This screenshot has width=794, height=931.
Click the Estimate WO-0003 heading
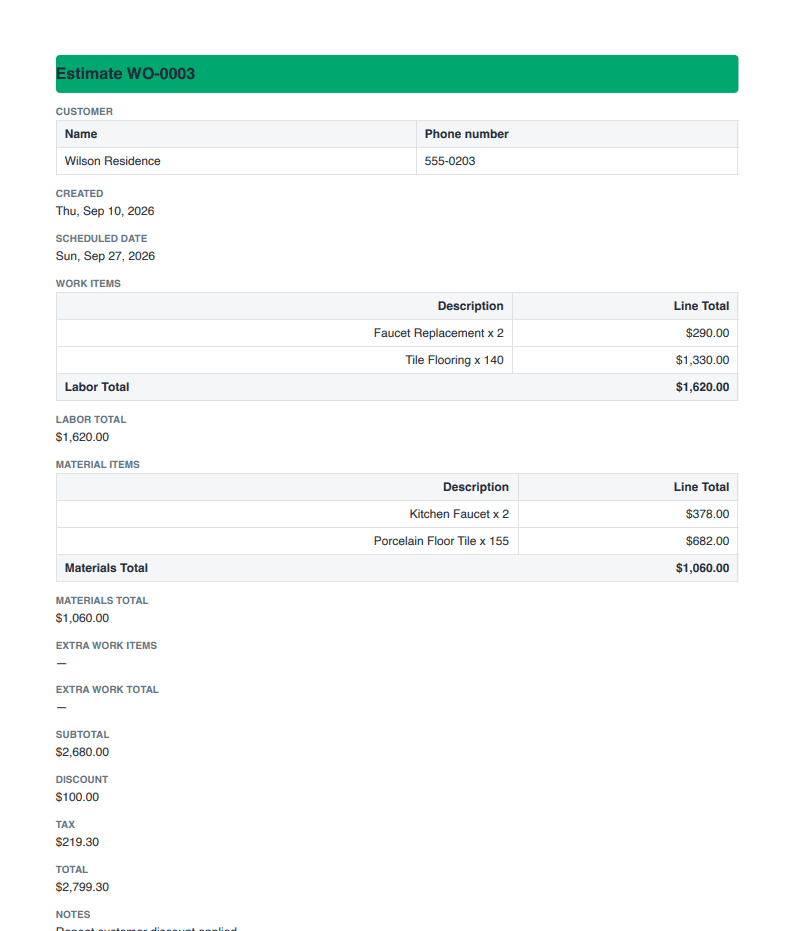pos(125,74)
